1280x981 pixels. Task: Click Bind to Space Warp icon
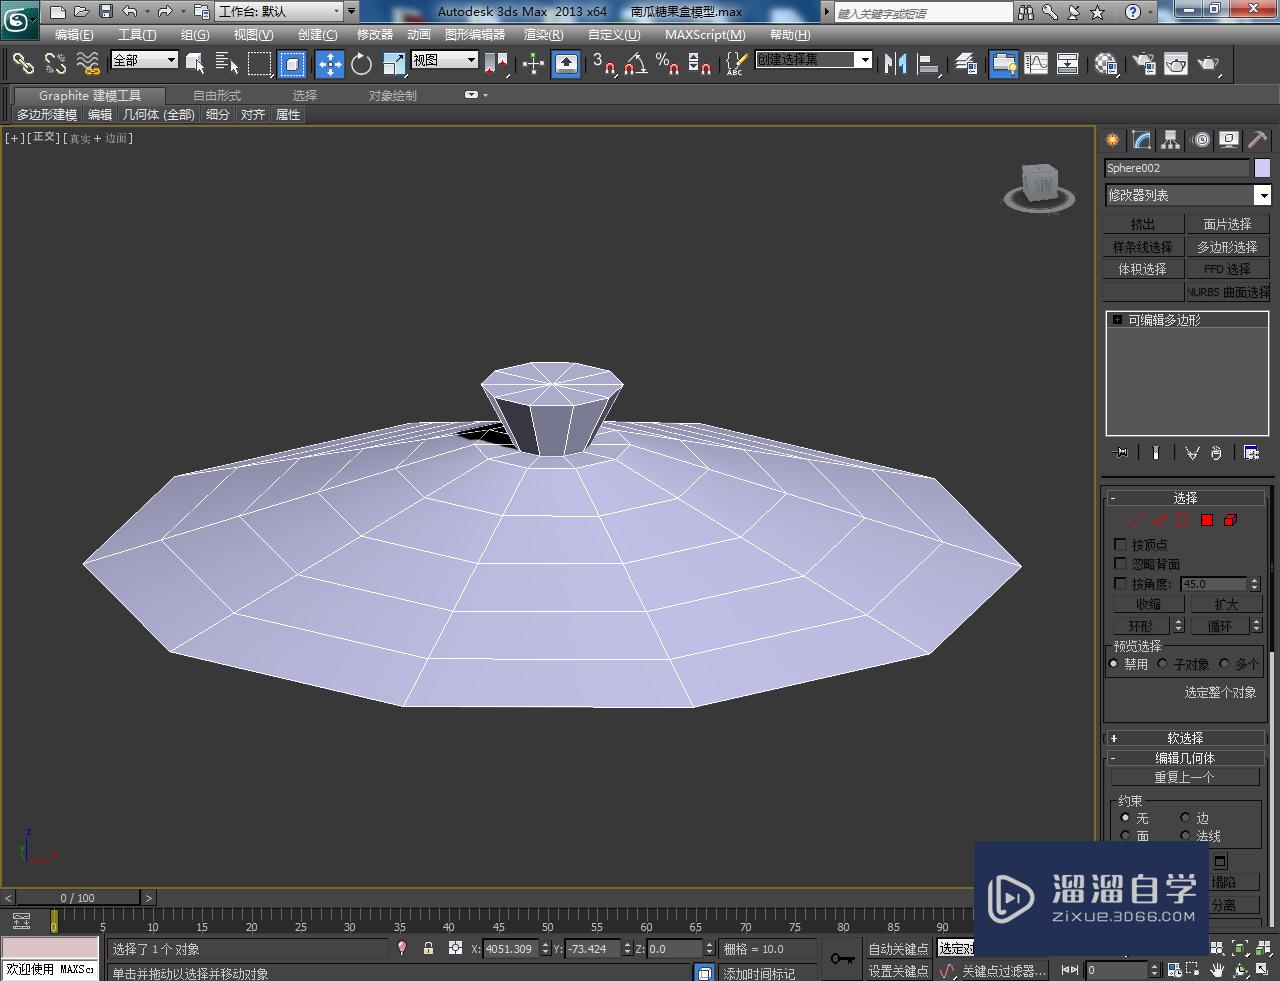pos(88,64)
